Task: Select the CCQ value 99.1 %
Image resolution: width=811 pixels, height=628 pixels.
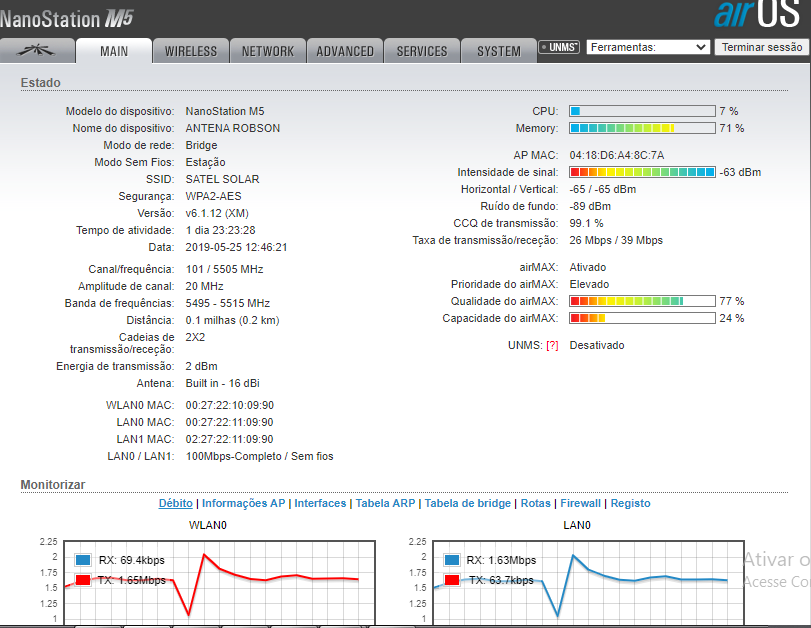Action: pyautogui.click(x=587, y=223)
